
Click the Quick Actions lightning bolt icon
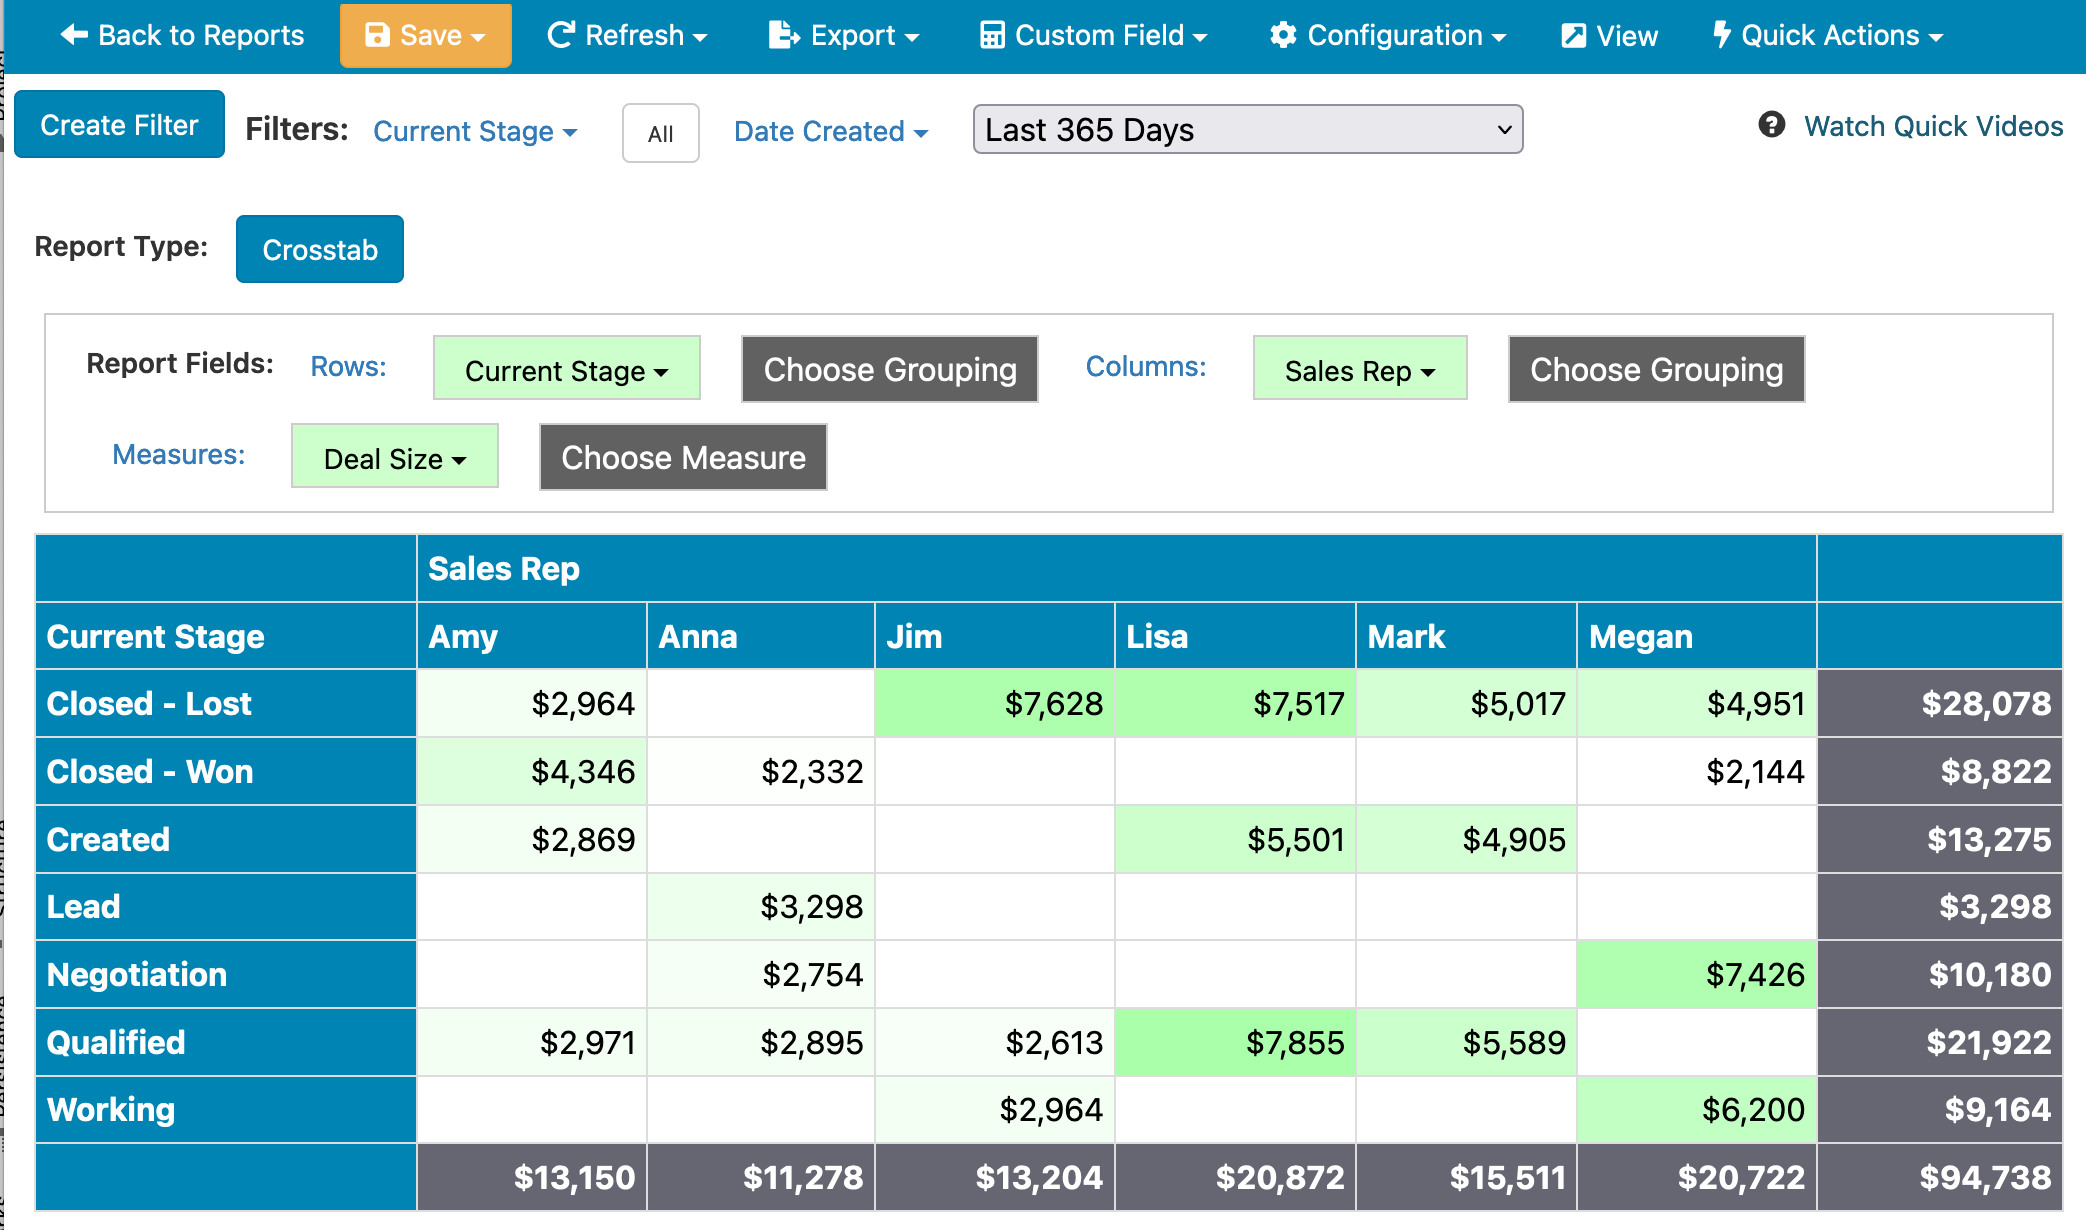tap(1721, 35)
